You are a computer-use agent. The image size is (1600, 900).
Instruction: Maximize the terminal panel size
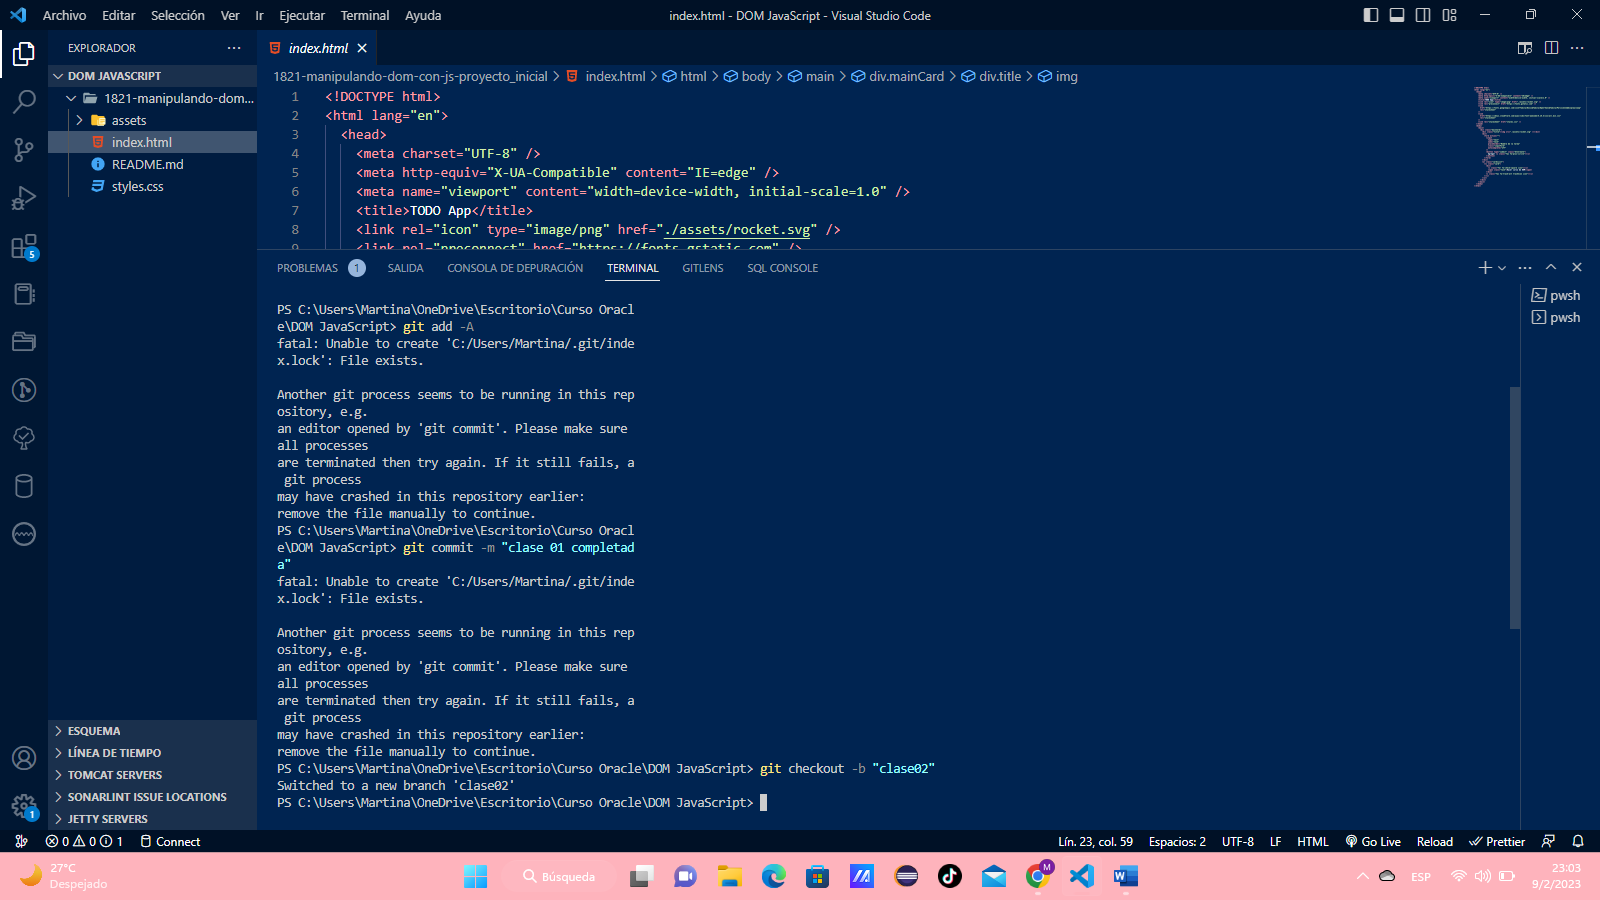1551,267
